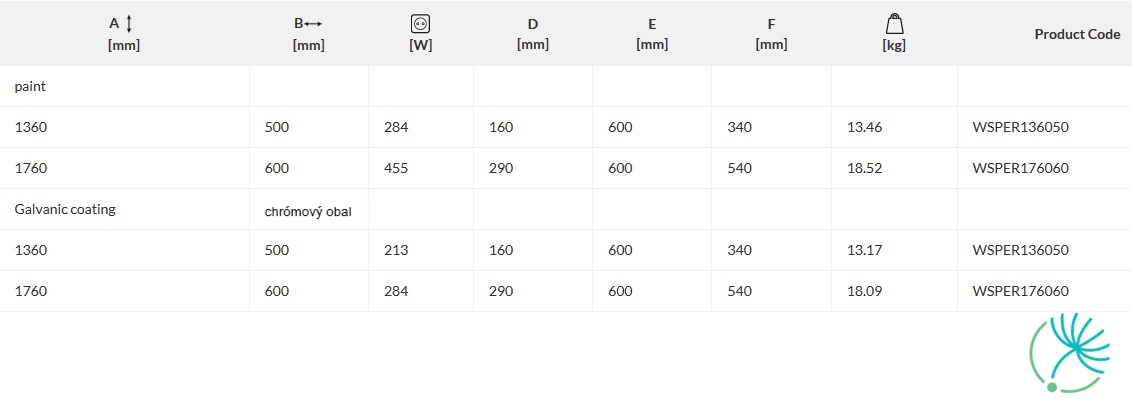The image size is (1132, 416).
Task: Select the 13.17 kg weight value
Action: (864, 250)
